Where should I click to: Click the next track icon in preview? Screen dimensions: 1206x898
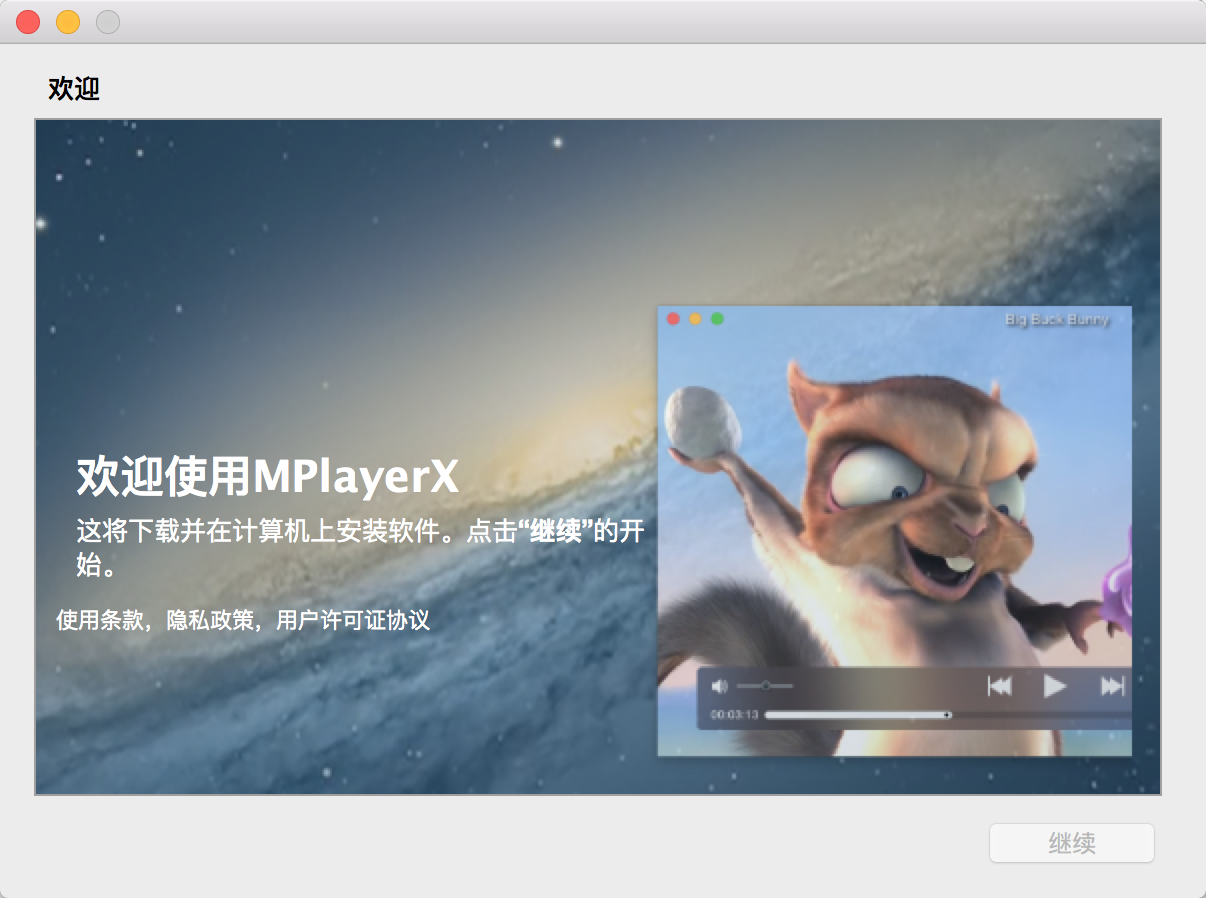click(1112, 686)
